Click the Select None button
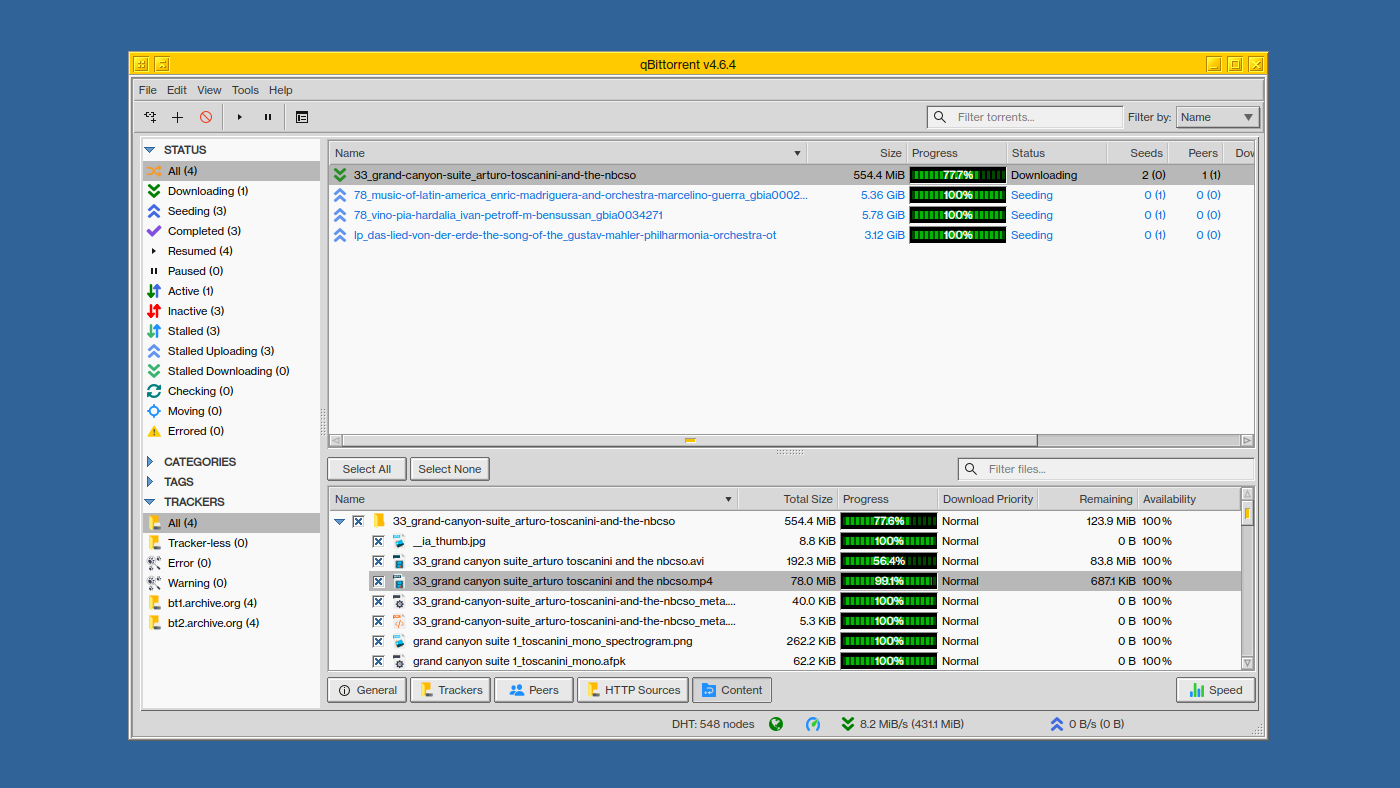Image resolution: width=1400 pixels, height=788 pixels. [x=450, y=469]
